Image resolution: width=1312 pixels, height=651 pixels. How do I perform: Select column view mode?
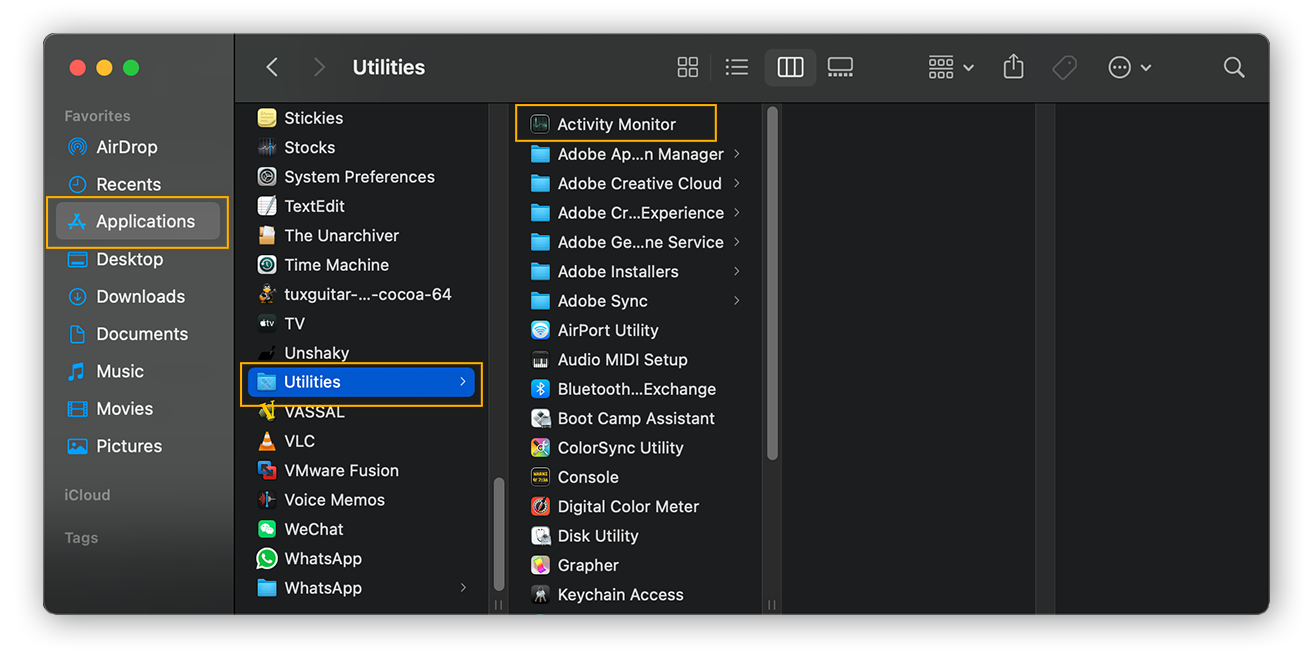pyautogui.click(x=790, y=67)
